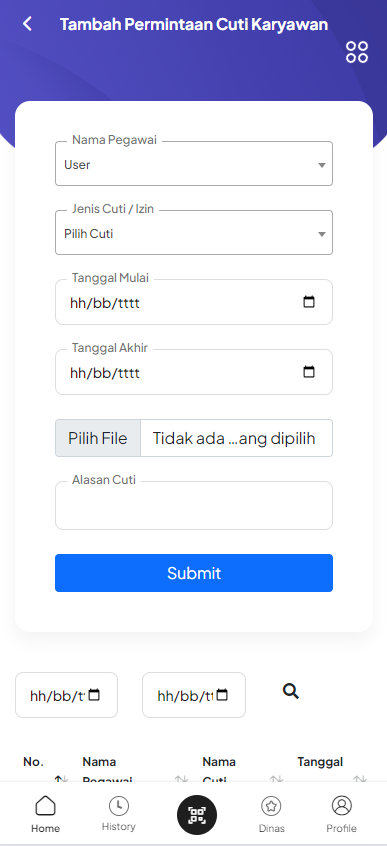Open the Dinas tab

coord(271,815)
